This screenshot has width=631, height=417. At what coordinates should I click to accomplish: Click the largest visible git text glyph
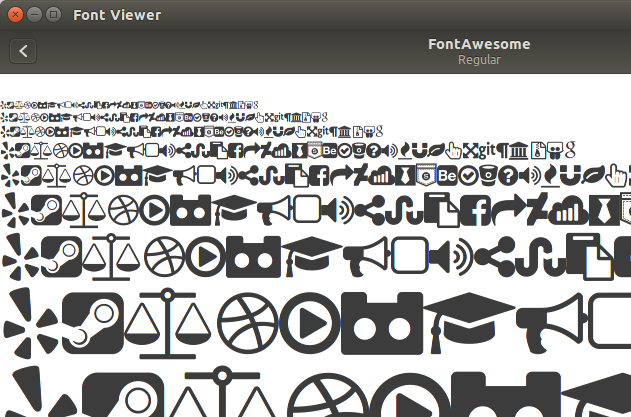pyautogui.click(x=486, y=151)
